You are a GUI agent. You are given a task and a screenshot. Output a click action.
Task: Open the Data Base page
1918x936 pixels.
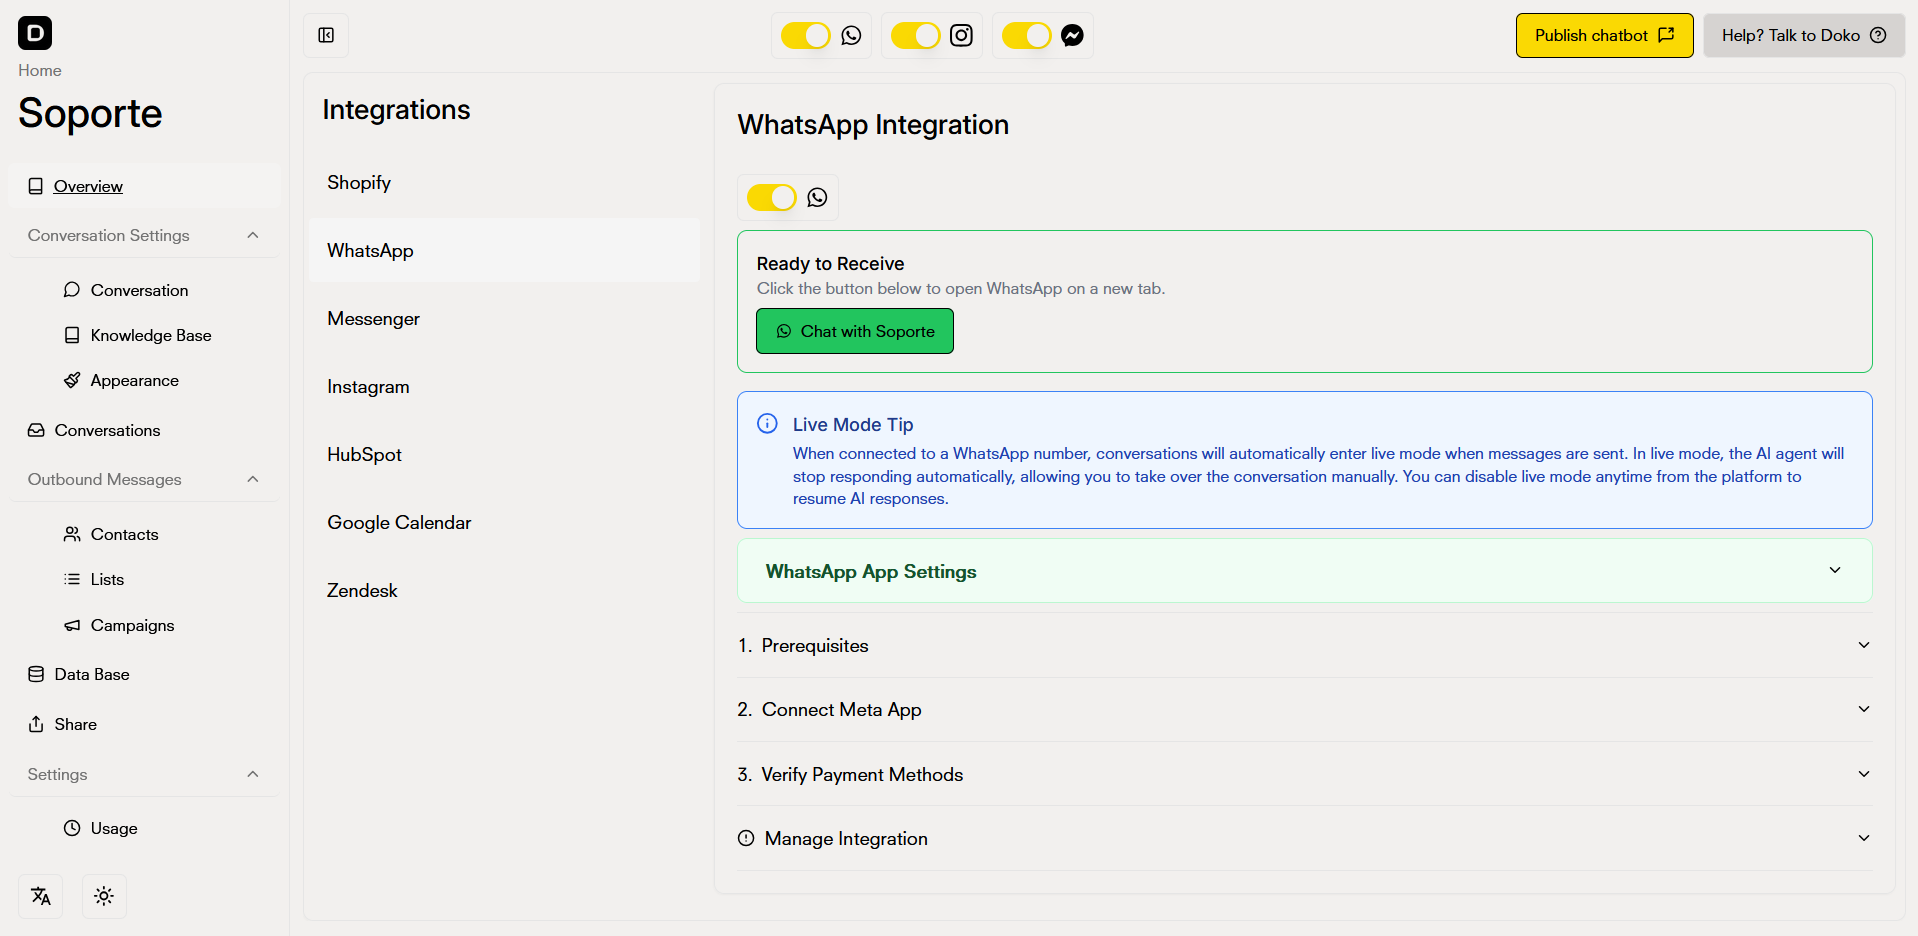click(92, 674)
